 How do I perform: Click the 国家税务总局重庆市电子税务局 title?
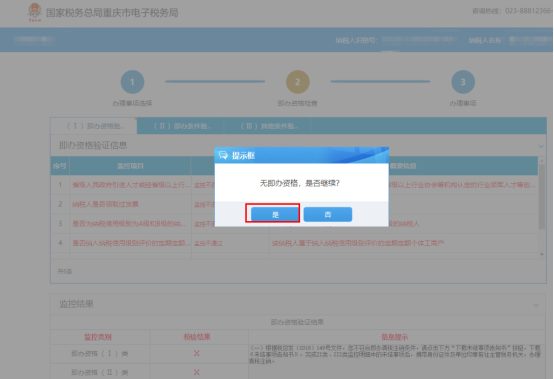pos(112,13)
